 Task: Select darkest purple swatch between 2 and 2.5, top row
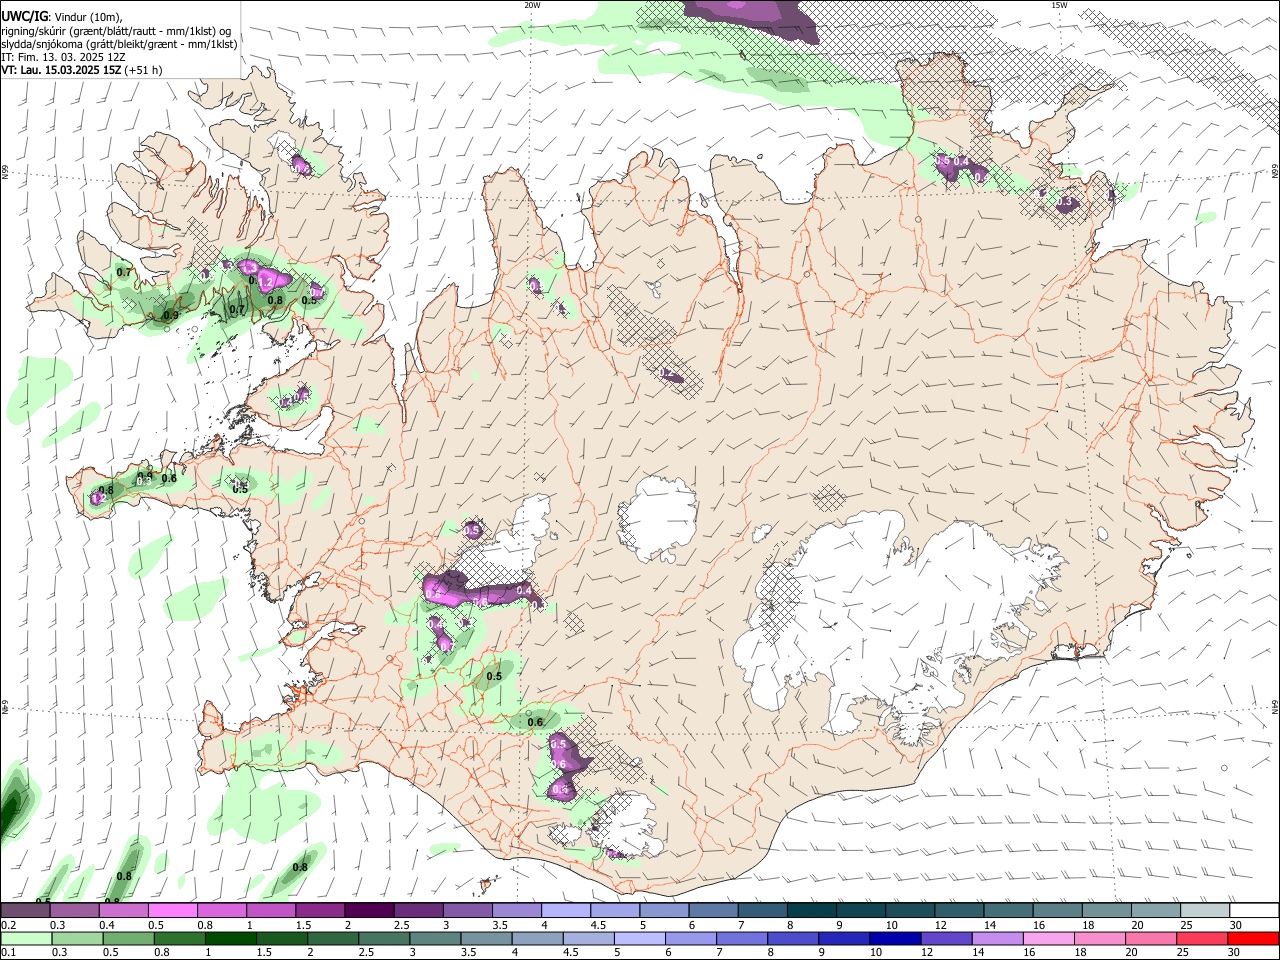[368, 910]
